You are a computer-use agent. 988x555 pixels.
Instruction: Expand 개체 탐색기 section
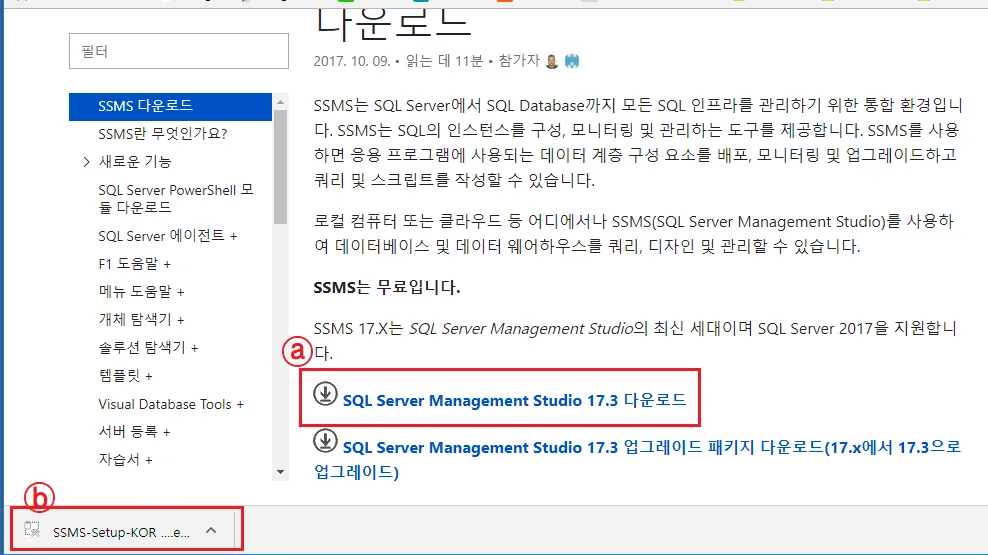[141, 319]
